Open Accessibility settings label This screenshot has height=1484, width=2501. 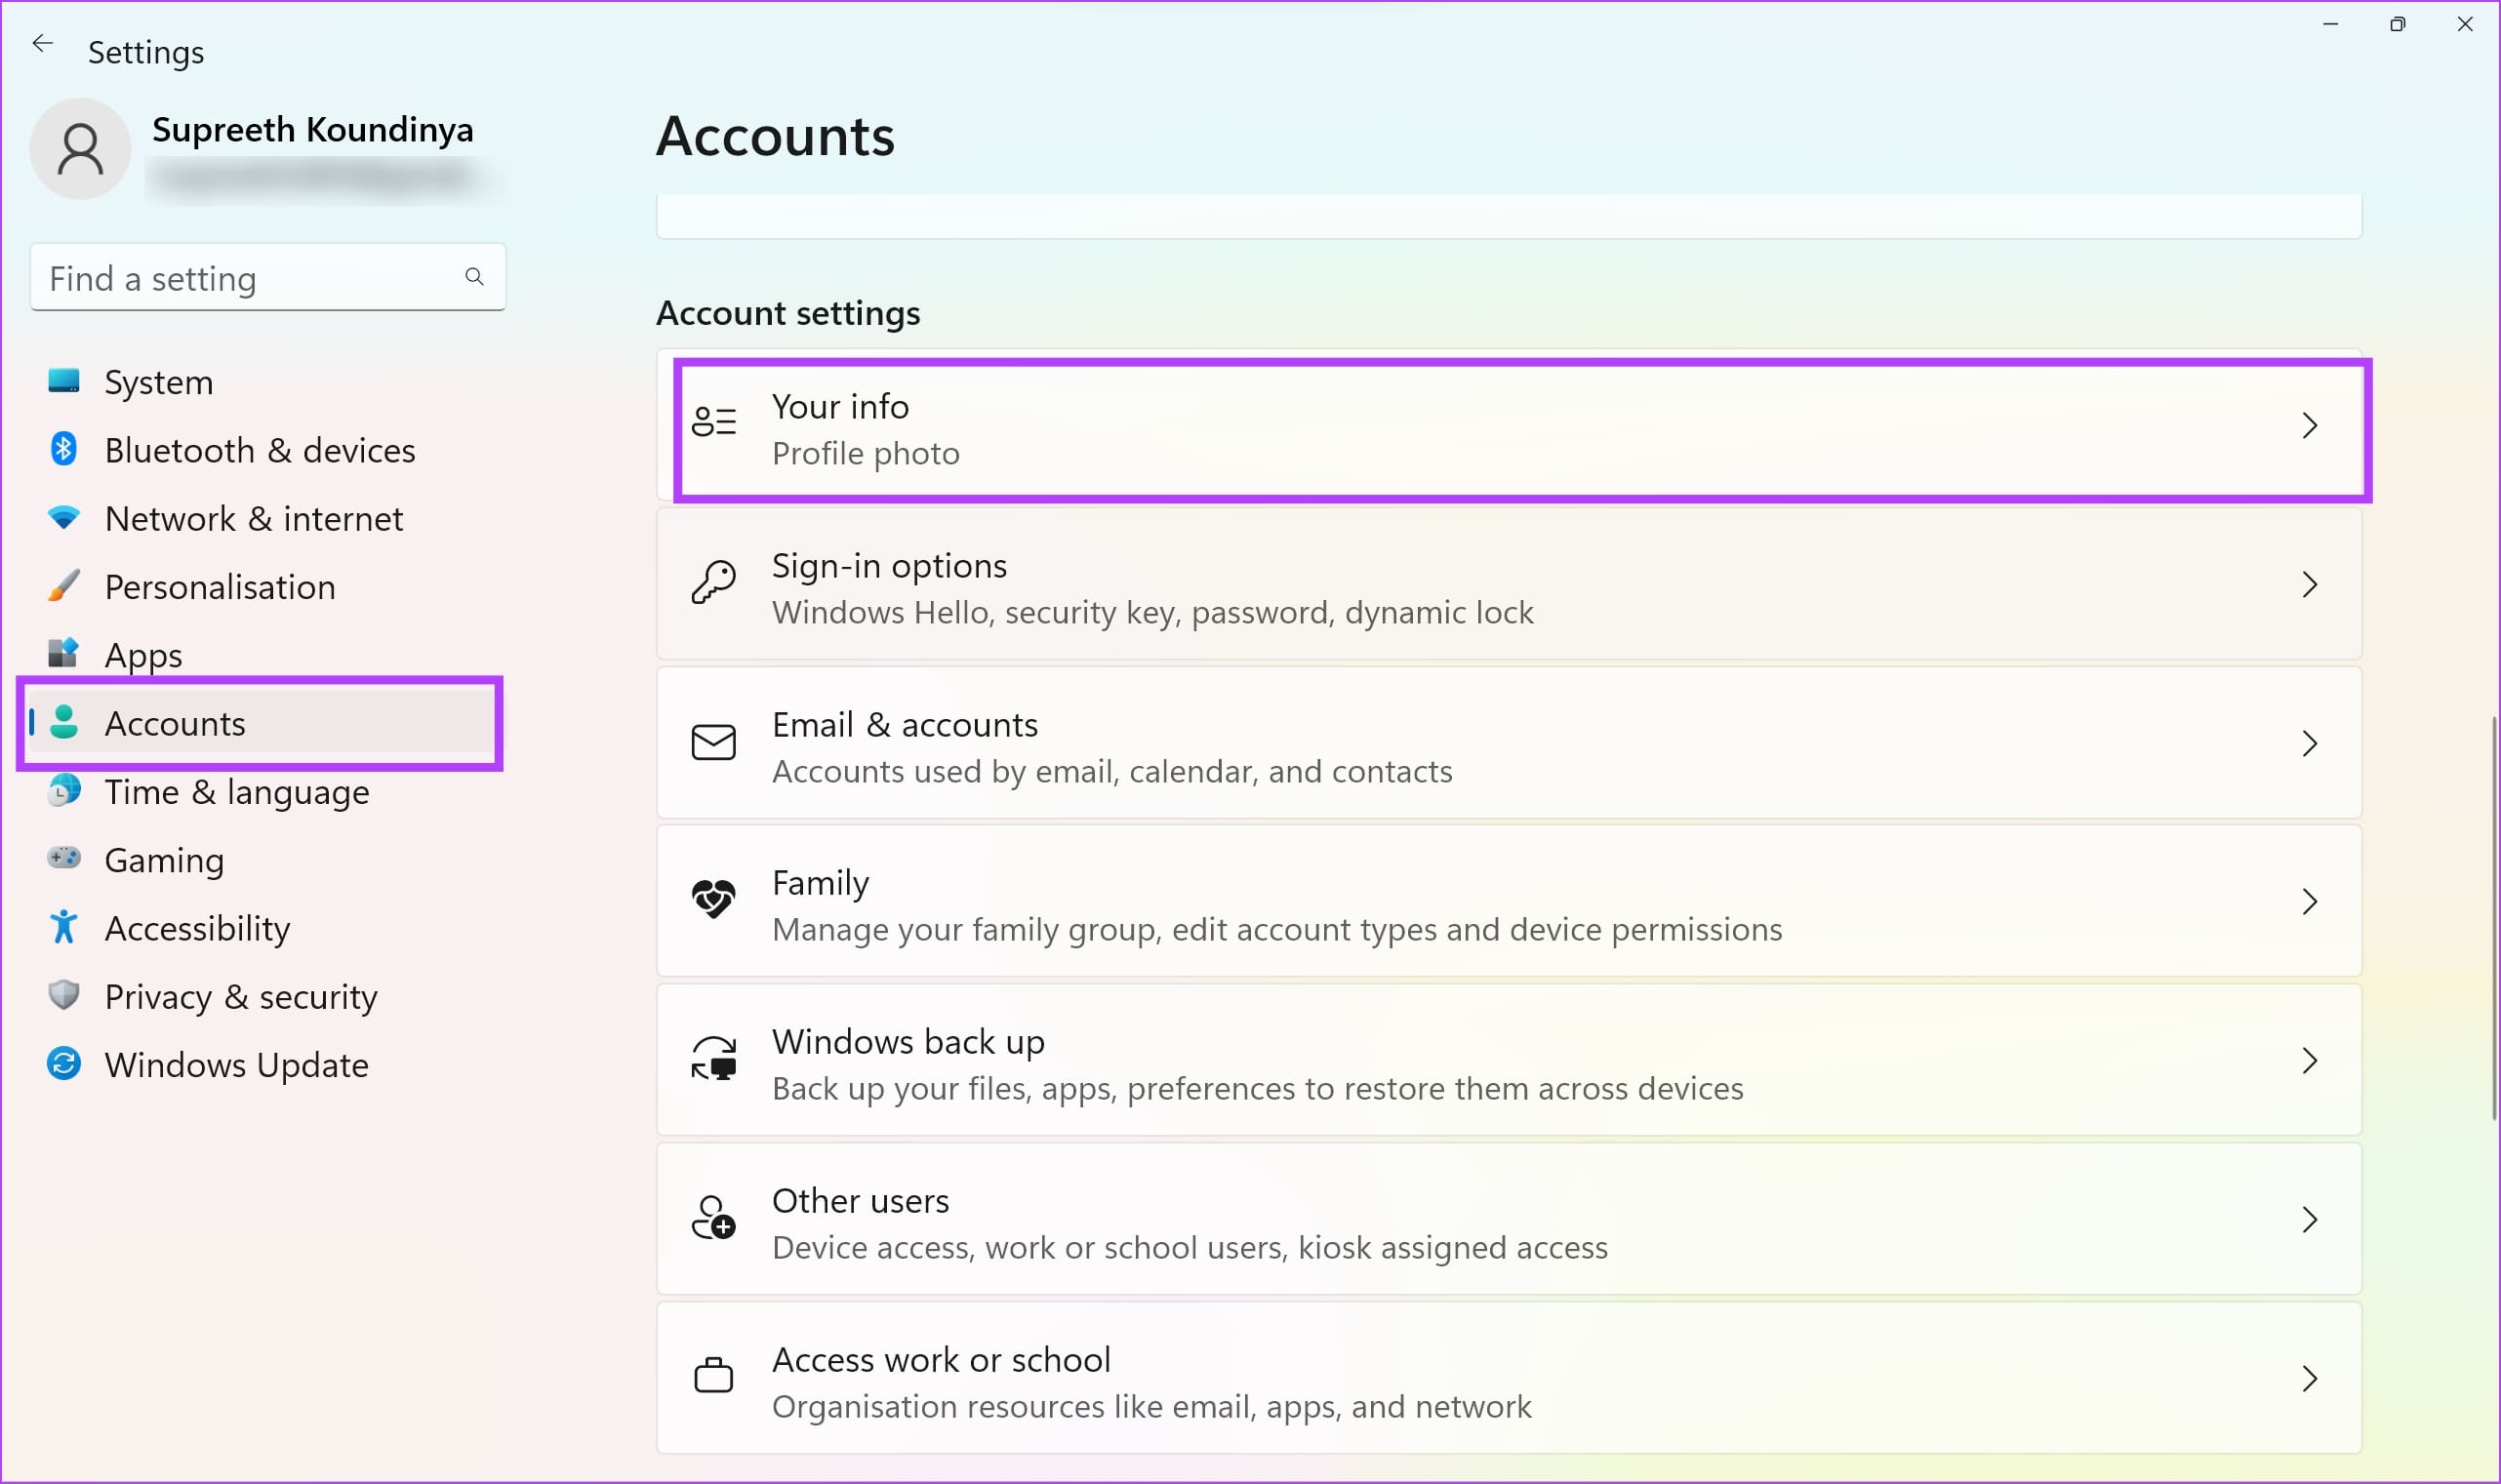pyautogui.click(x=198, y=928)
